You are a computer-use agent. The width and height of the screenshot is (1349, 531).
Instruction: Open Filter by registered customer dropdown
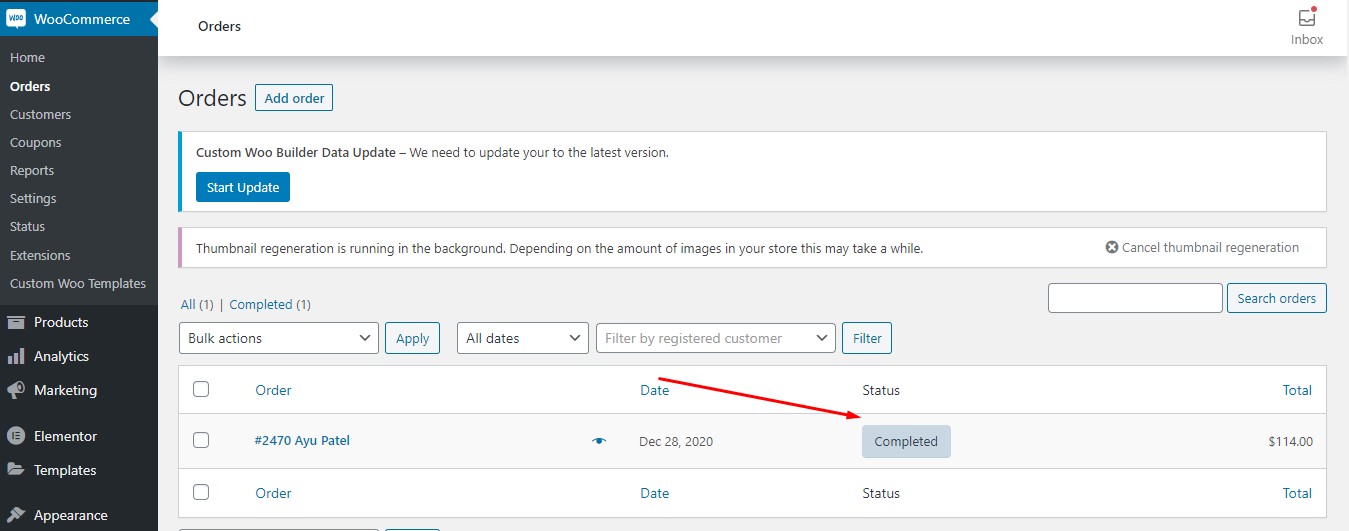tap(716, 338)
